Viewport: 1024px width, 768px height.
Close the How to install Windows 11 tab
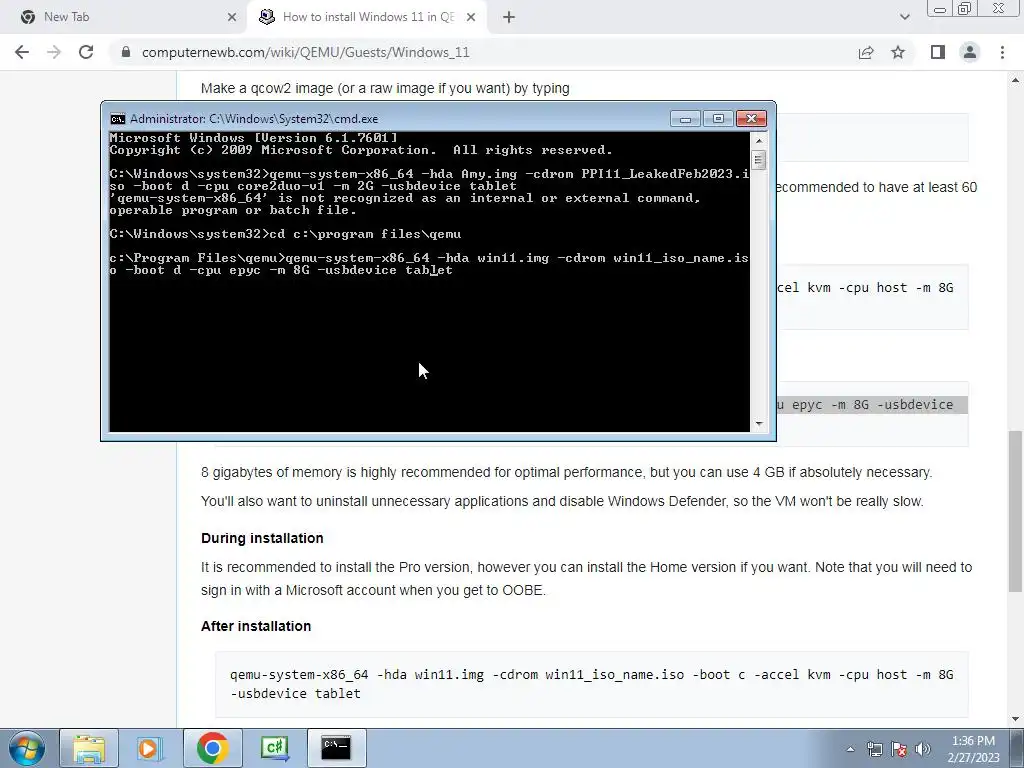click(x=471, y=17)
